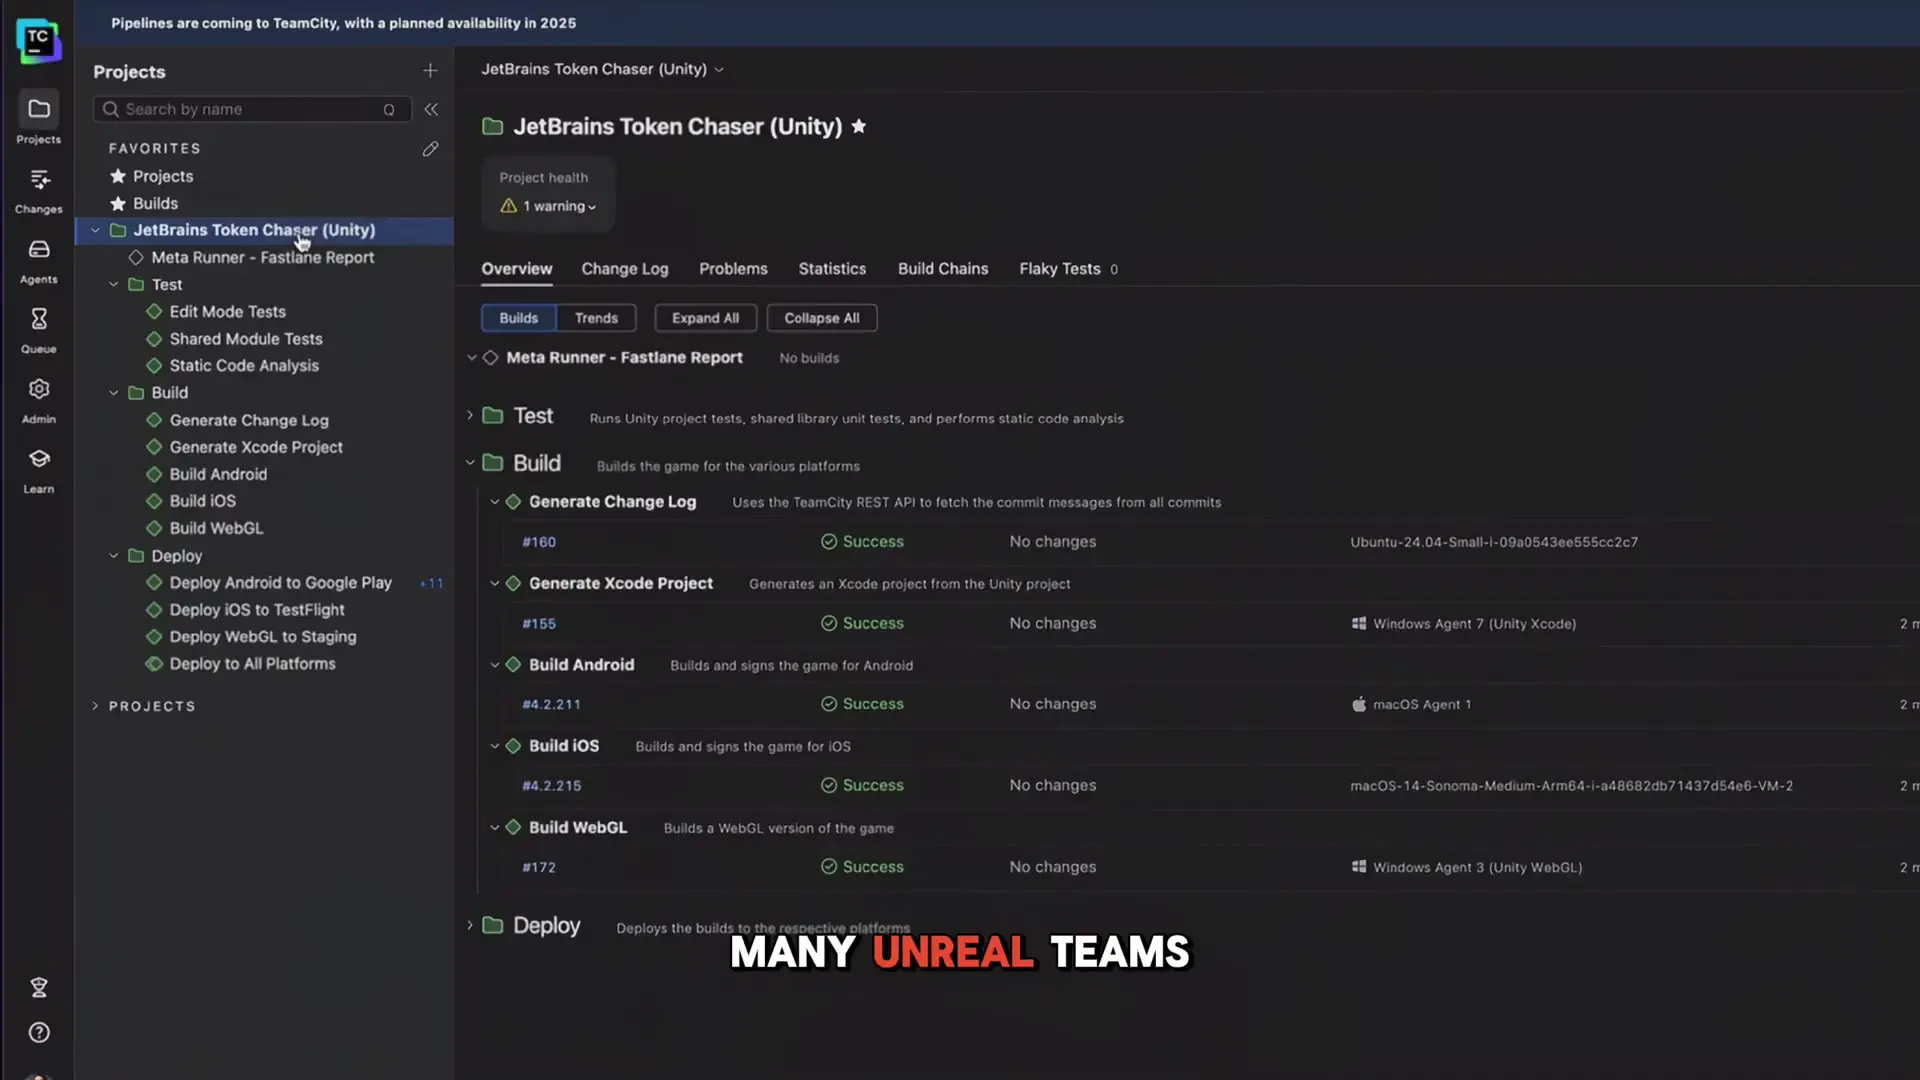Click Windows icon beside Windows Agent 3
This screenshot has height=1080, width=1920.
pyautogui.click(x=1359, y=867)
